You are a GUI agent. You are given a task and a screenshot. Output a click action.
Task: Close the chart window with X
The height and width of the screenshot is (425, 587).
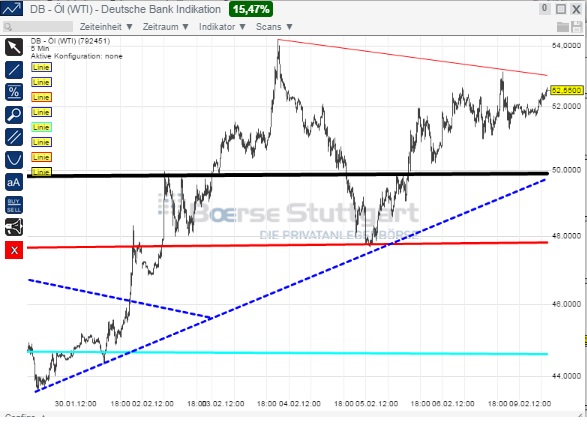(x=576, y=9)
